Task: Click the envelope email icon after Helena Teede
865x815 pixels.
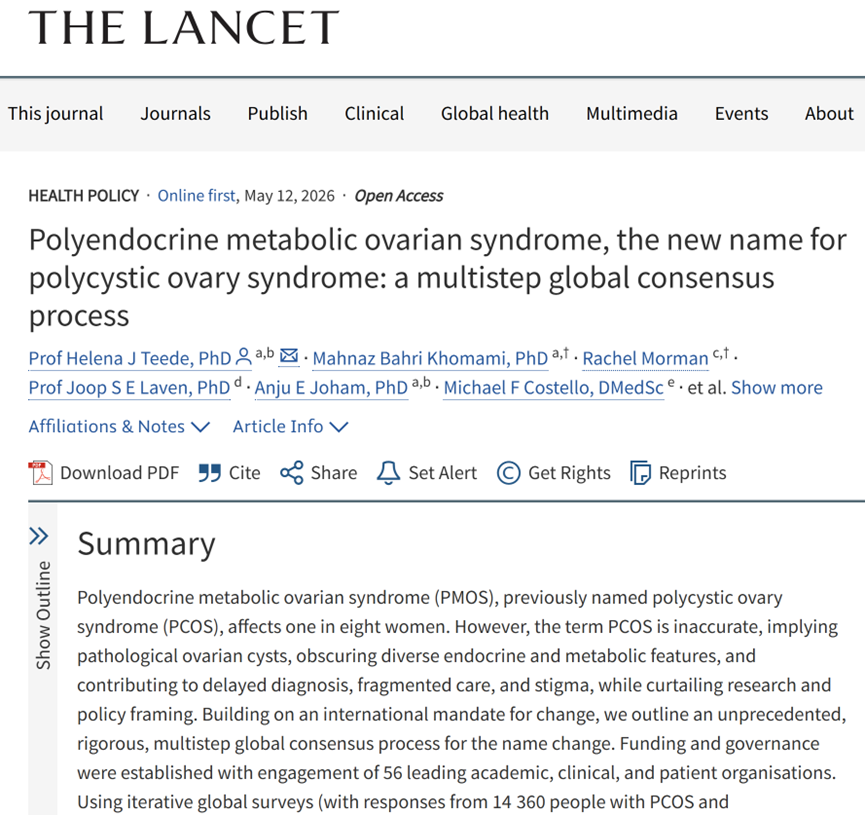Action: tap(289, 355)
